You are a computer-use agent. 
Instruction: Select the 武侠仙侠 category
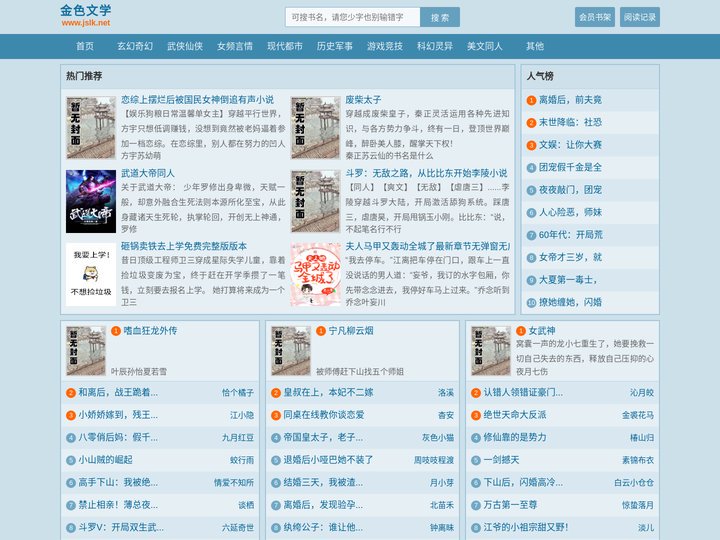[x=185, y=46]
